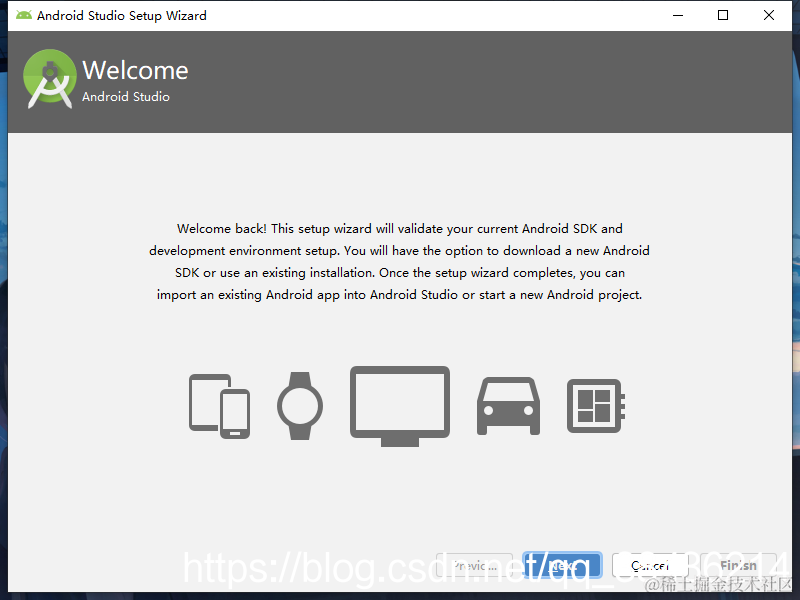The height and width of the screenshot is (600, 800).
Task: Maximize the Setup Wizard window
Action: [x=723, y=15]
